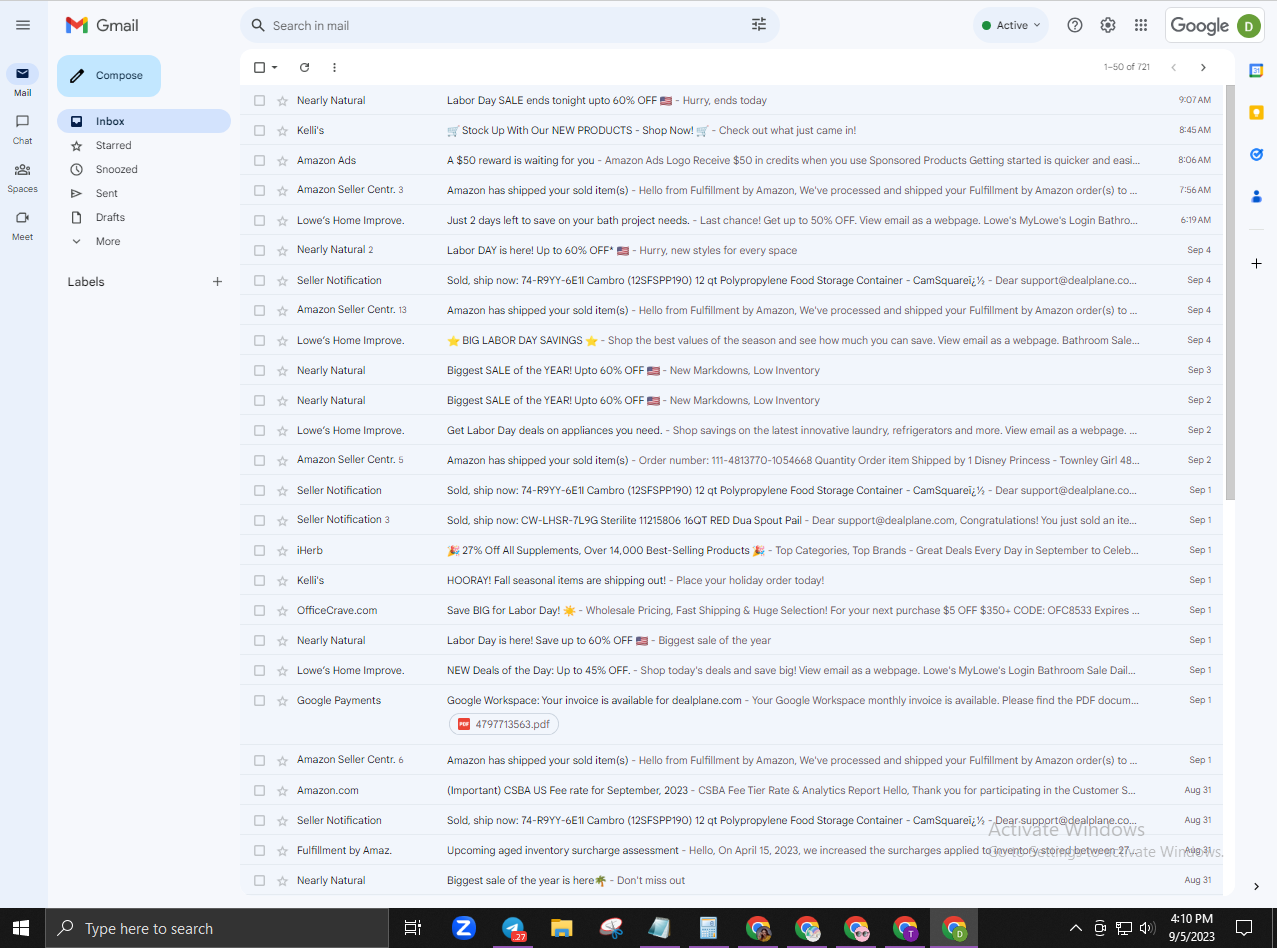The image size is (1277, 948).
Task: Open Zoom from the taskbar
Action: [x=463, y=928]
